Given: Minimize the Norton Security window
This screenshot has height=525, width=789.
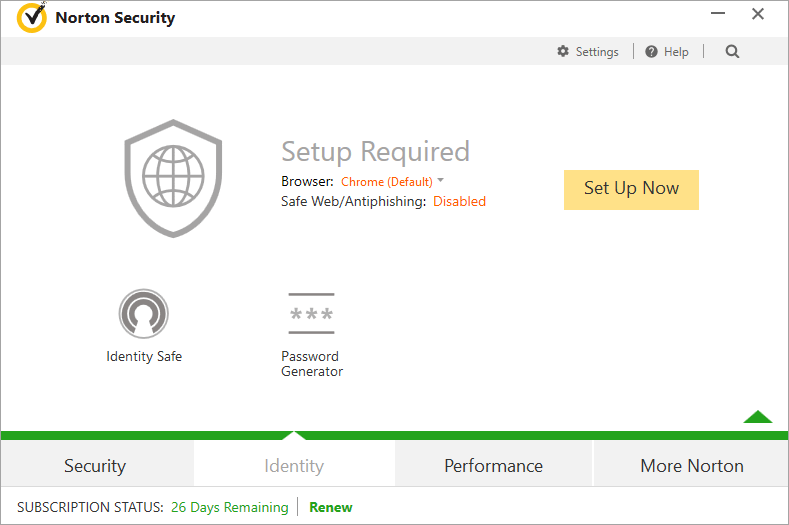Looking at the screenshot, I should [x=718, y=14].
